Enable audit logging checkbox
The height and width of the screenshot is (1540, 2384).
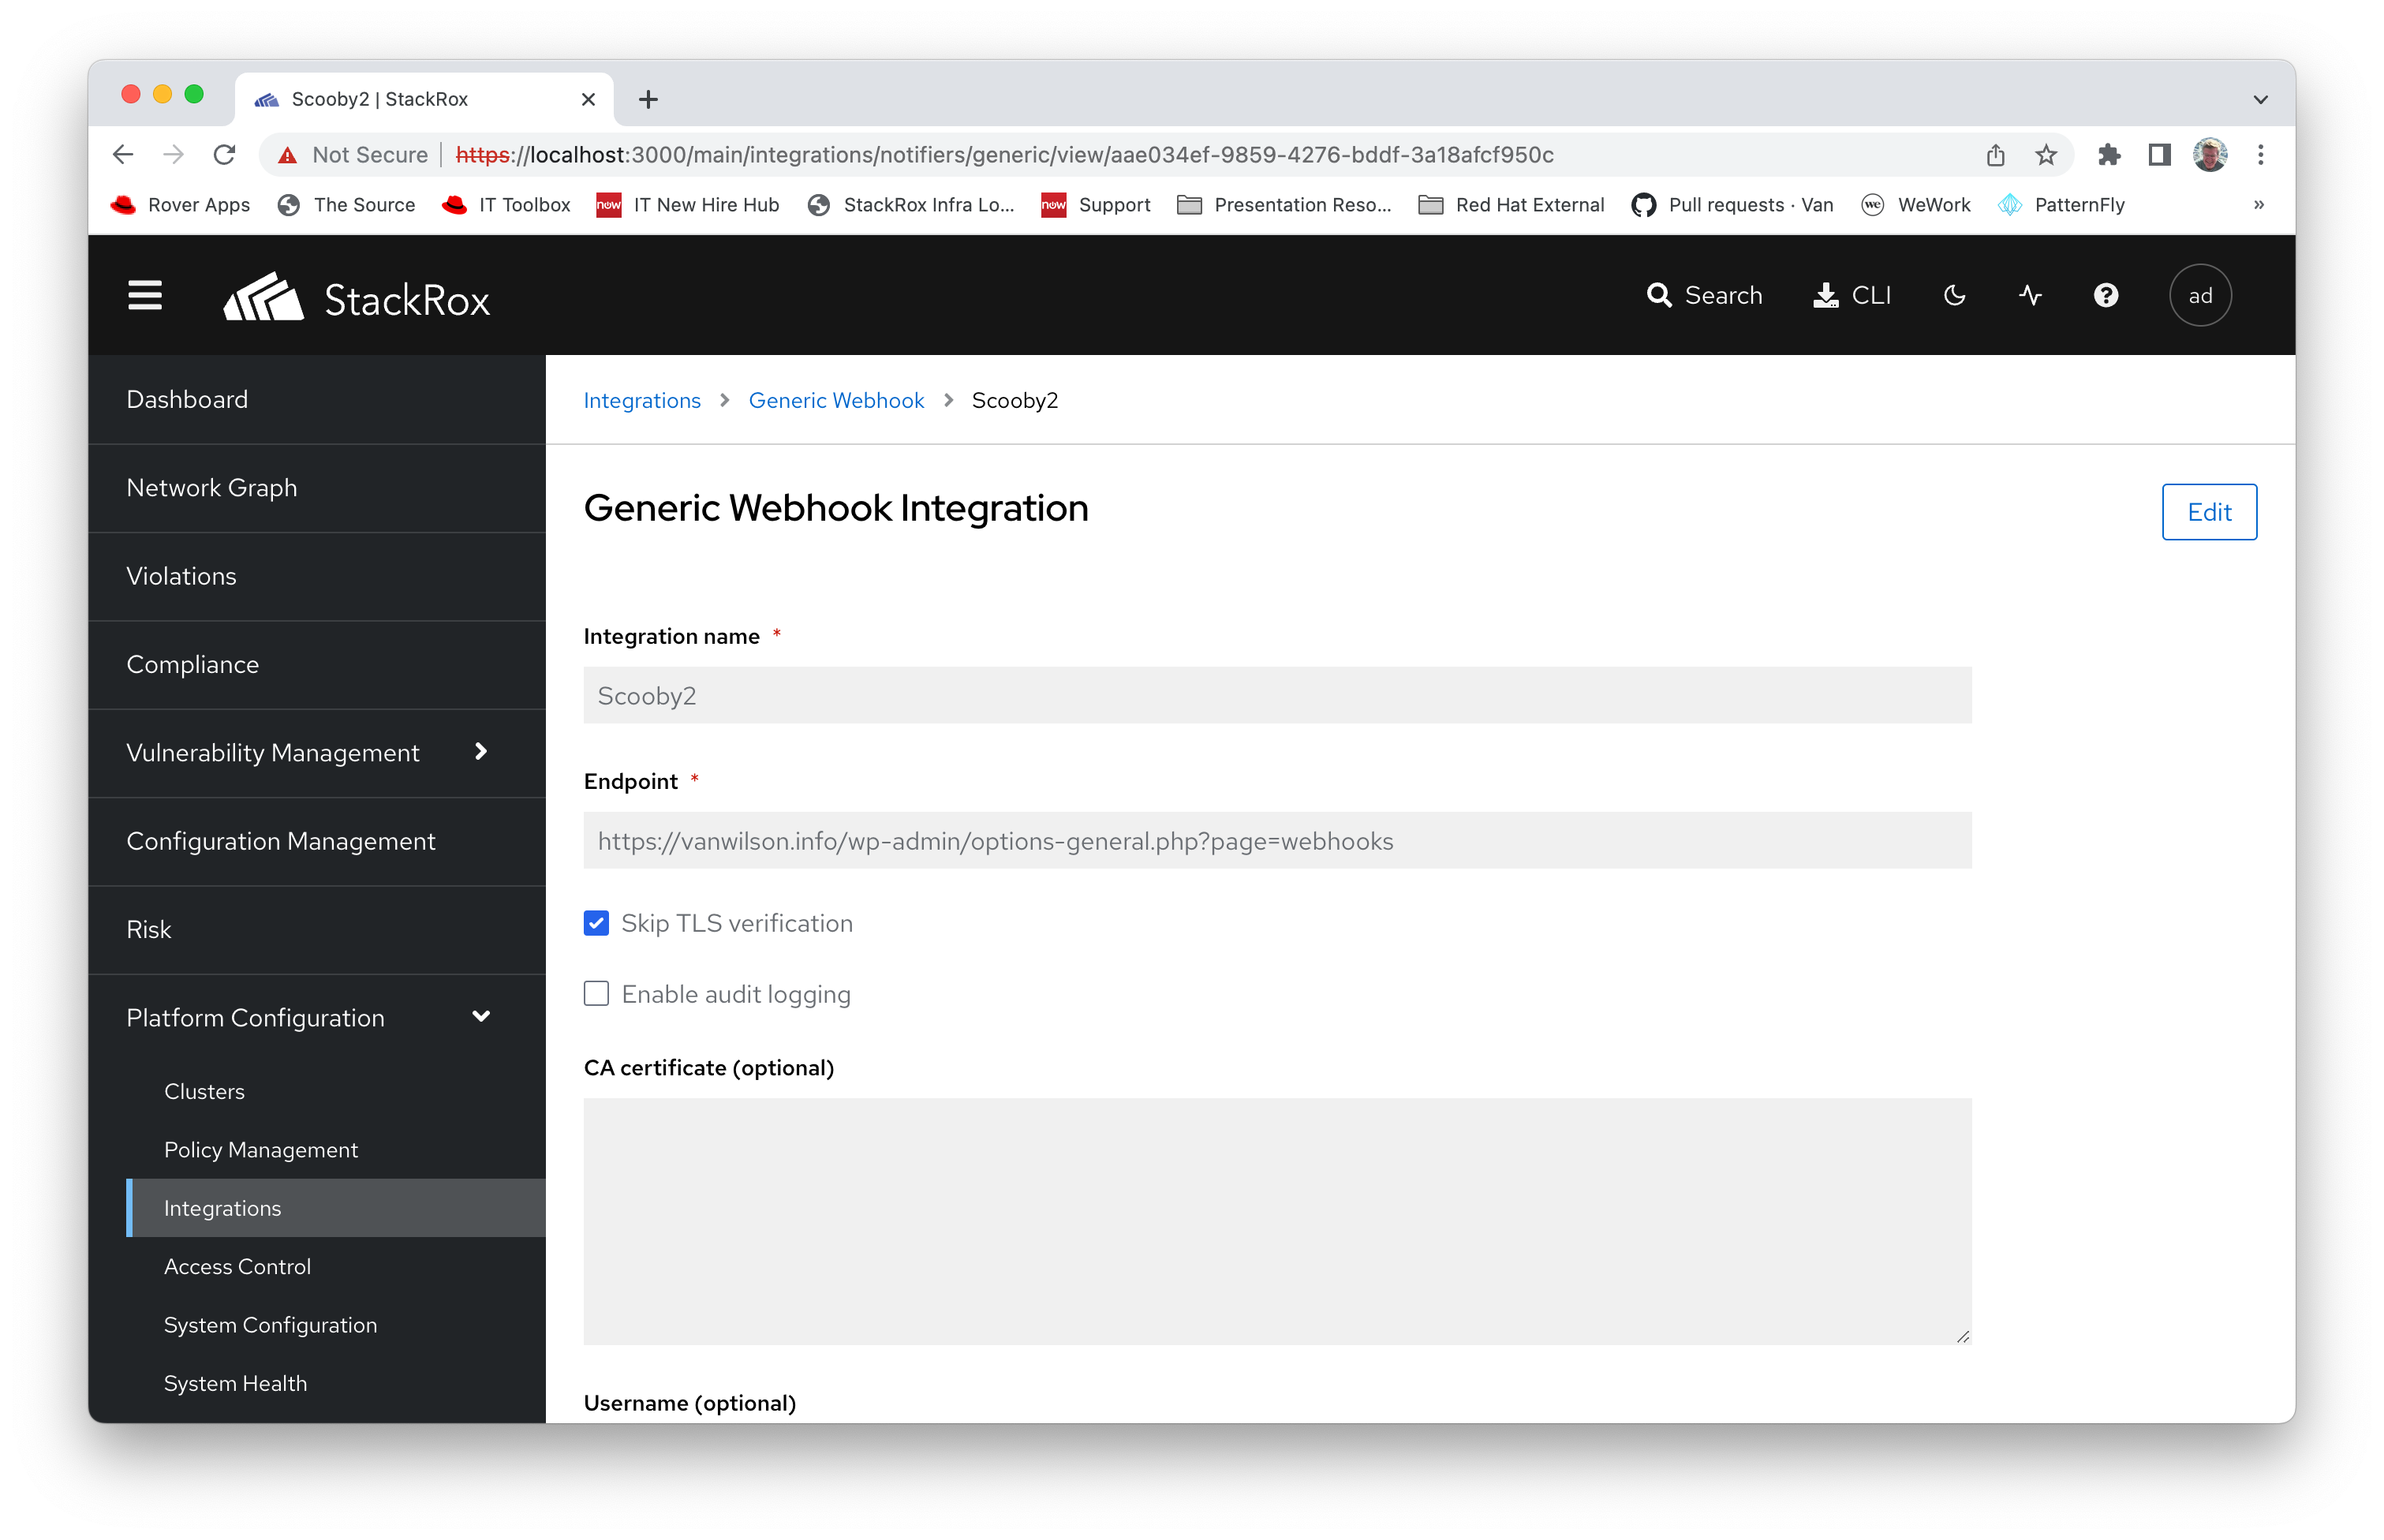pyautogui.click(x=596, y=994)
